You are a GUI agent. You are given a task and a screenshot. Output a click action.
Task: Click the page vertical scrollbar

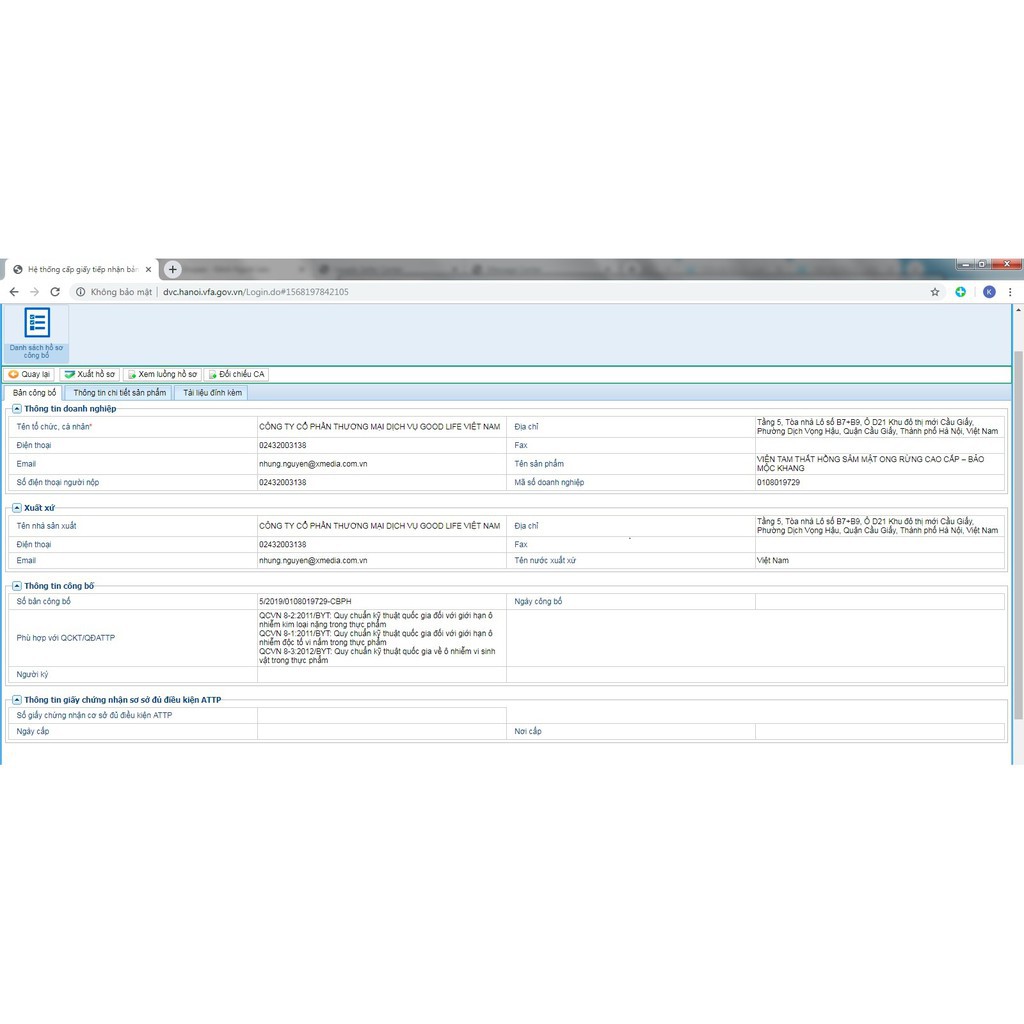[x=1018, y=536]
